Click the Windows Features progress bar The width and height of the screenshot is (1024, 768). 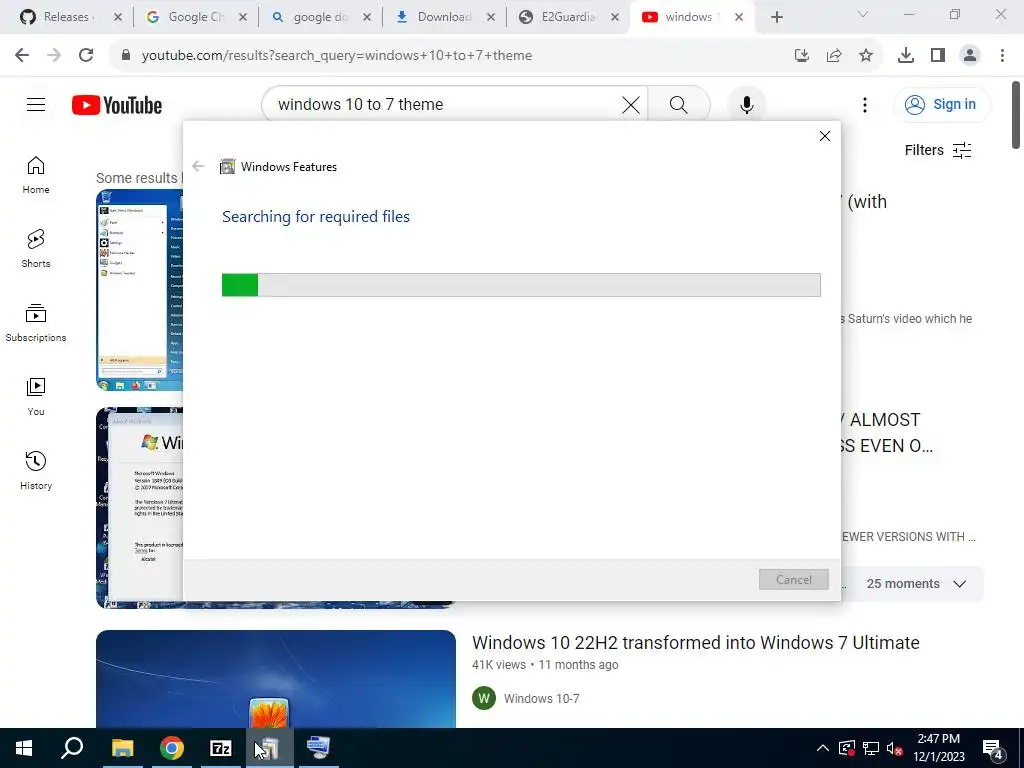[x=521, y=285]
